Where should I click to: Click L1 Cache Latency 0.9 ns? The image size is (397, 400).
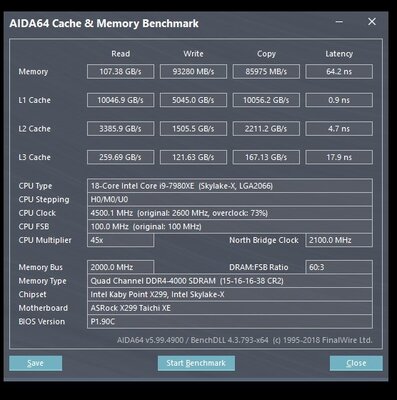(x=339, y=100)
